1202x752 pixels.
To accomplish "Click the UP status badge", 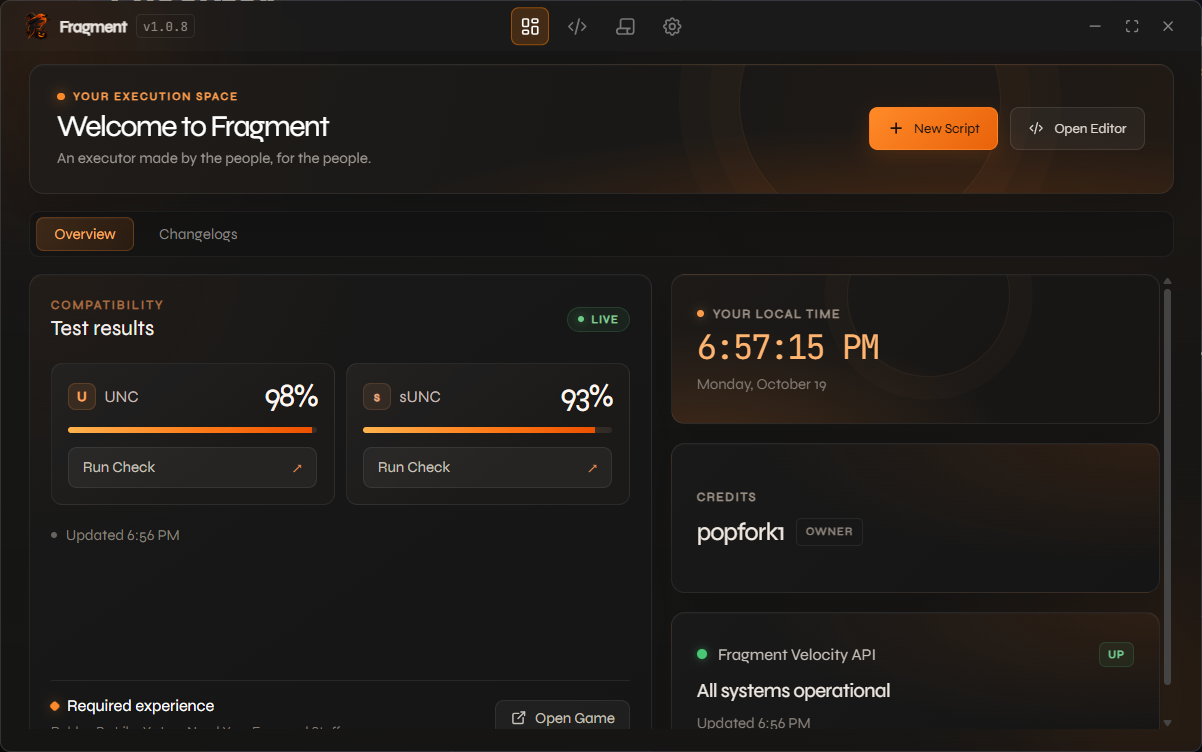I will pos(1116,655).
